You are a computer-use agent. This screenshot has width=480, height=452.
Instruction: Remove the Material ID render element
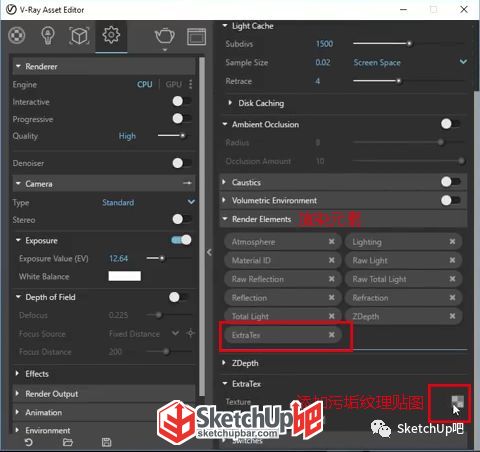[332, 260]
